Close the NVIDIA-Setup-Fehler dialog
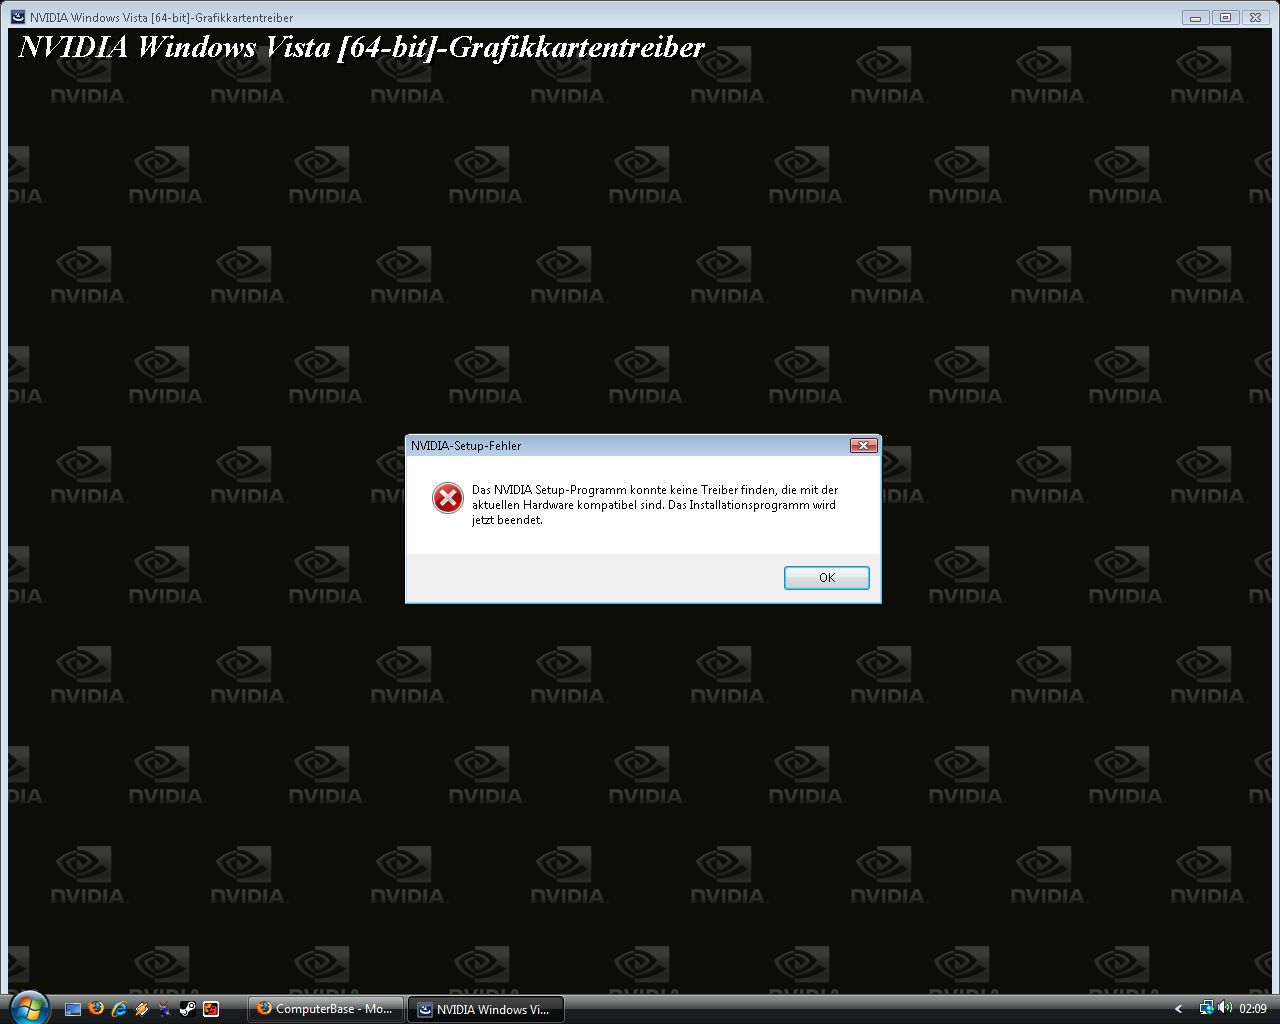This screenshot has height=1024, width=1280. [x=863, y=446]
